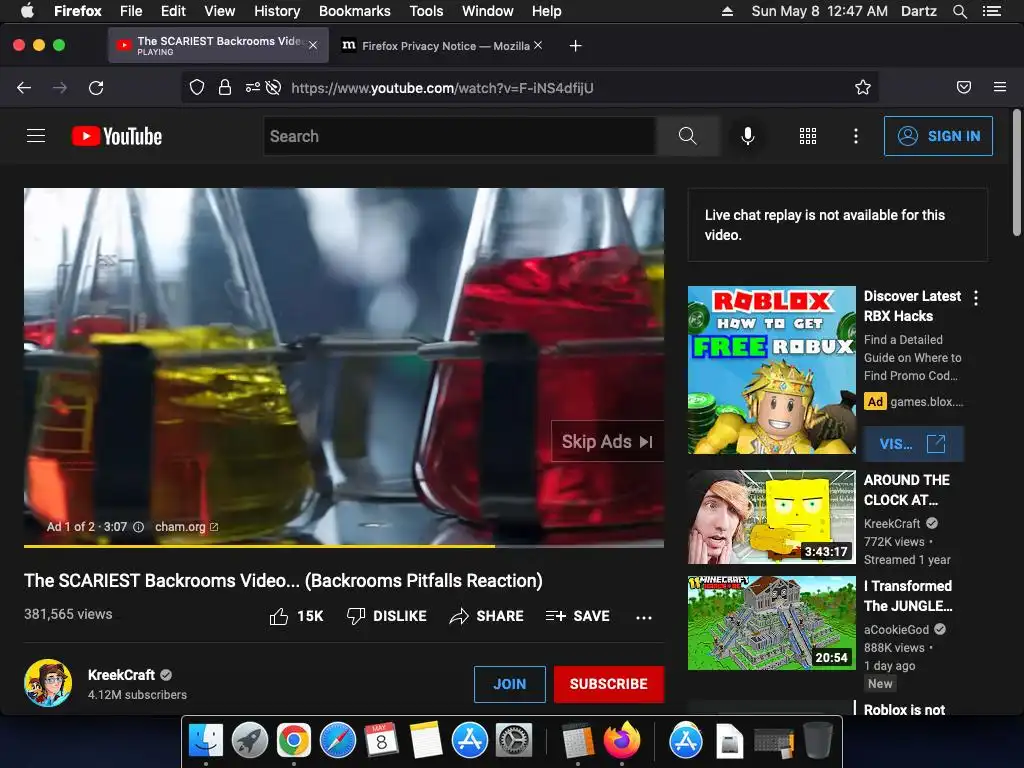Open the cham.org advertiser link

(x=186, y=527)
